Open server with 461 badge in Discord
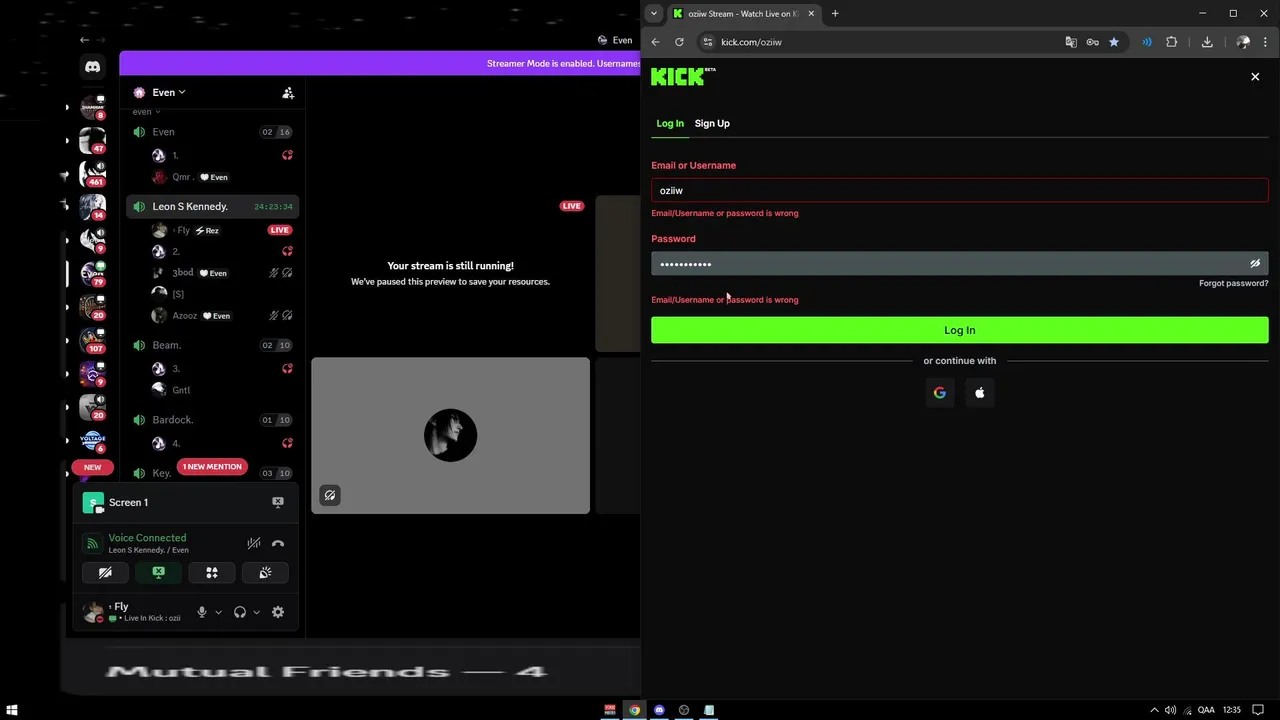 pos(93,173)
